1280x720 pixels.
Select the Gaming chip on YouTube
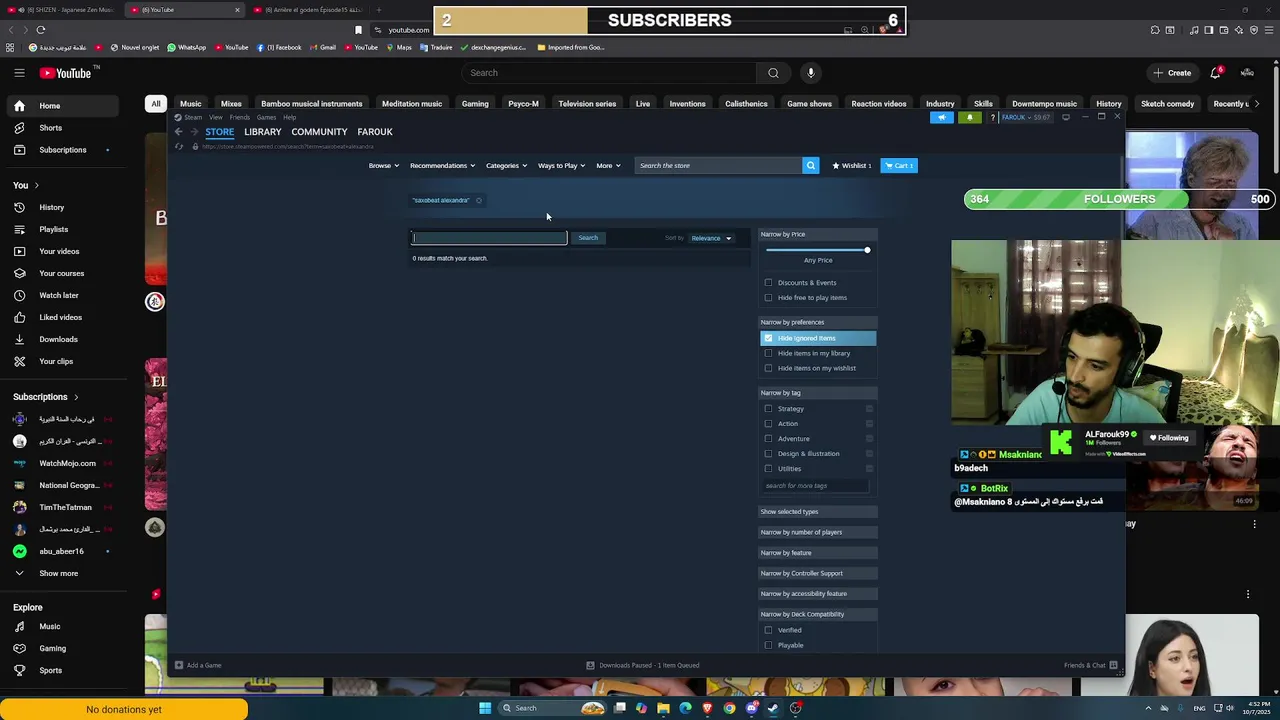point(475,104)
